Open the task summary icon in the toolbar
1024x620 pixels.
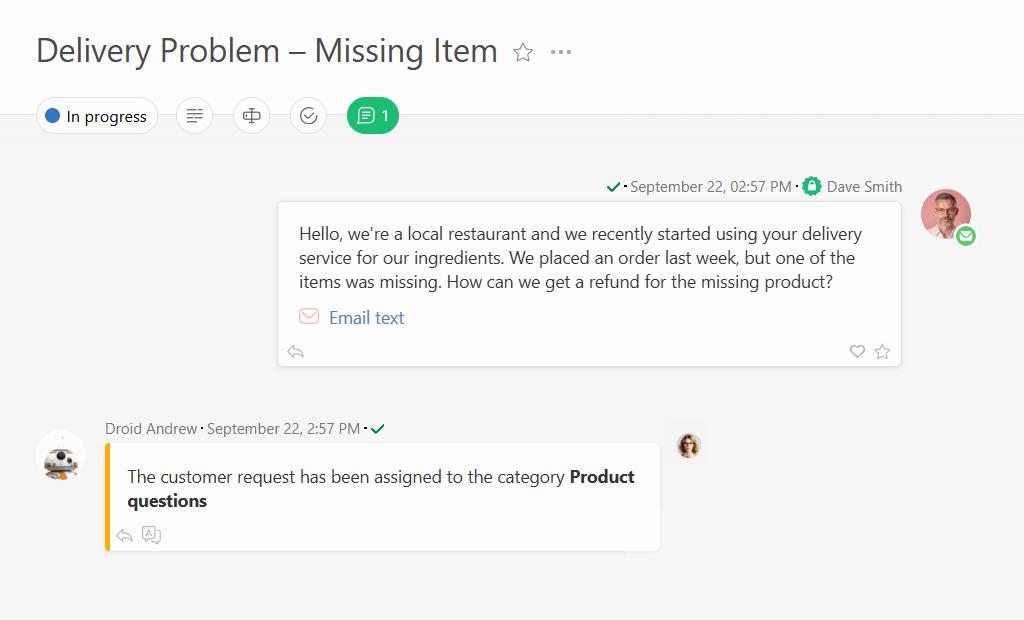tap(194, 115)
